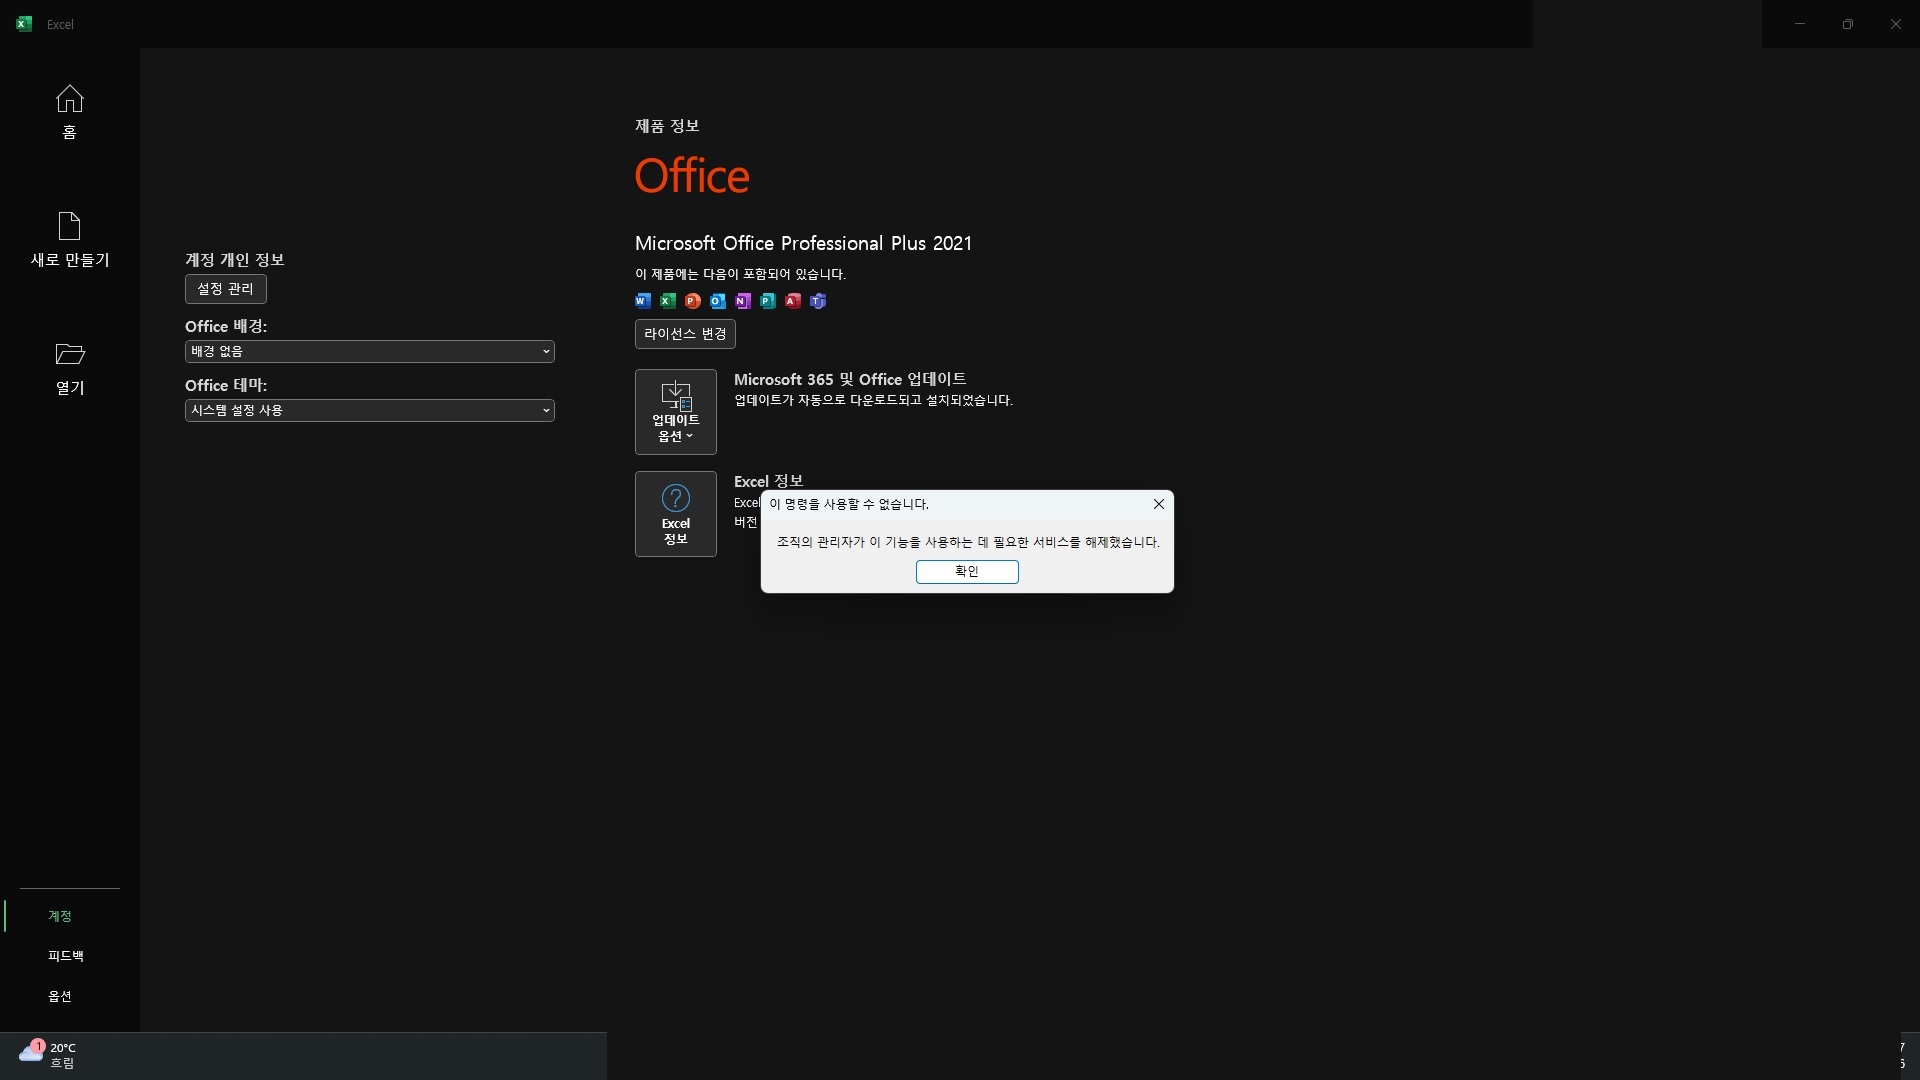The height and width of the screenshot is (1080, 1920).
Task: Close the error message dialog
Action: coord(1159,504)
